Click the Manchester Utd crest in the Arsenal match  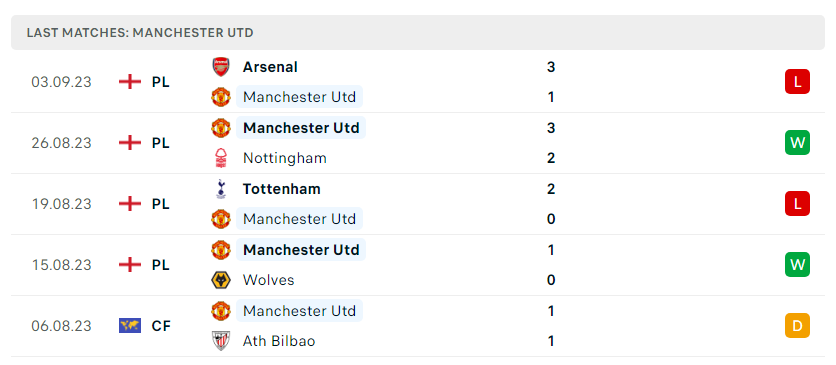221,97
